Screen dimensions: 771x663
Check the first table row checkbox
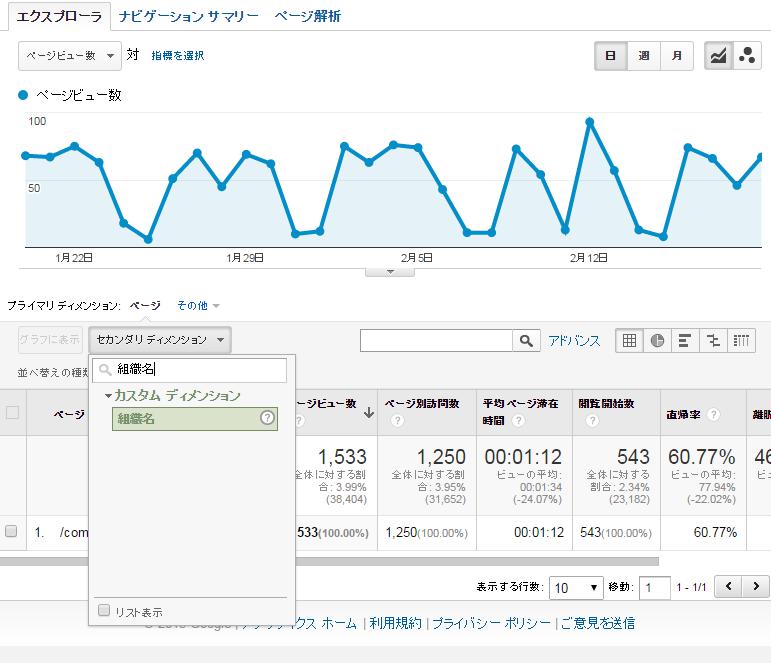(12, 532)
